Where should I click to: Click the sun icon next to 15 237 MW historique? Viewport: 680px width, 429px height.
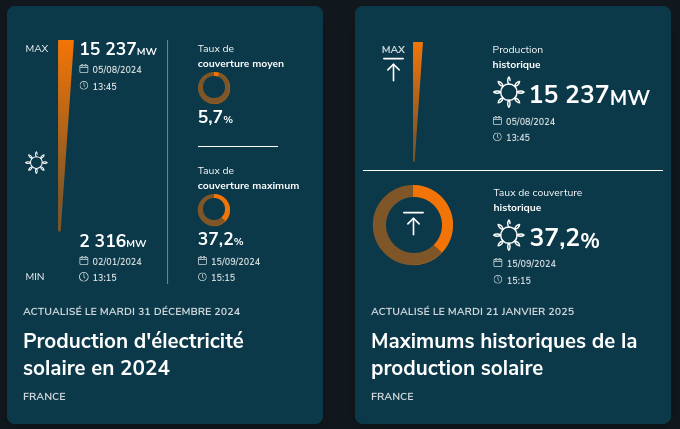click(x=509, y=92)
